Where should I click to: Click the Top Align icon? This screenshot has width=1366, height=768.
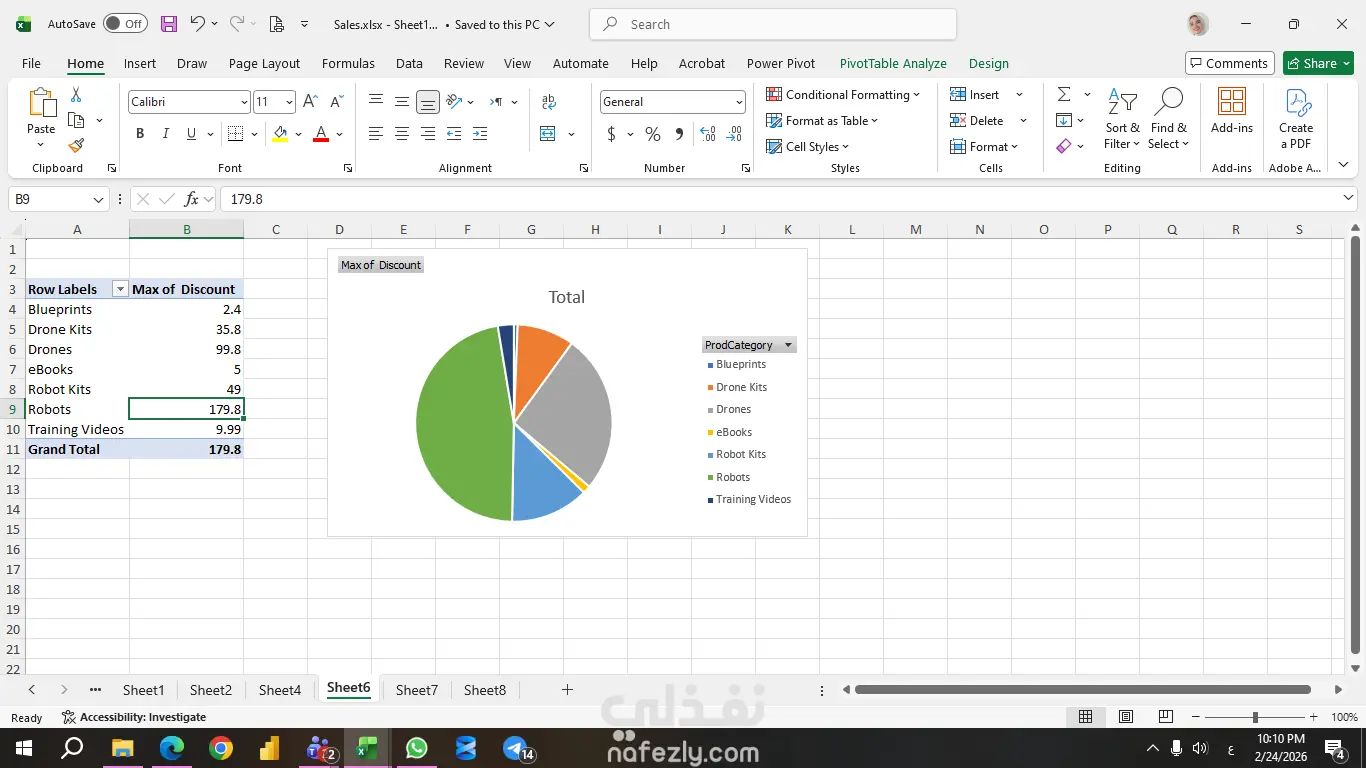[376, 101]
